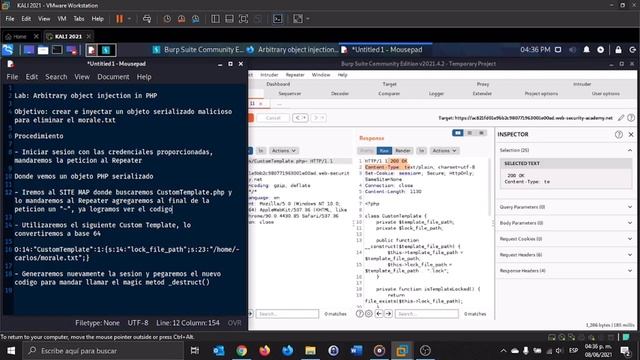Open Mousepad File menu
Viewport: 640px width, 360px height.
point(12,77)
